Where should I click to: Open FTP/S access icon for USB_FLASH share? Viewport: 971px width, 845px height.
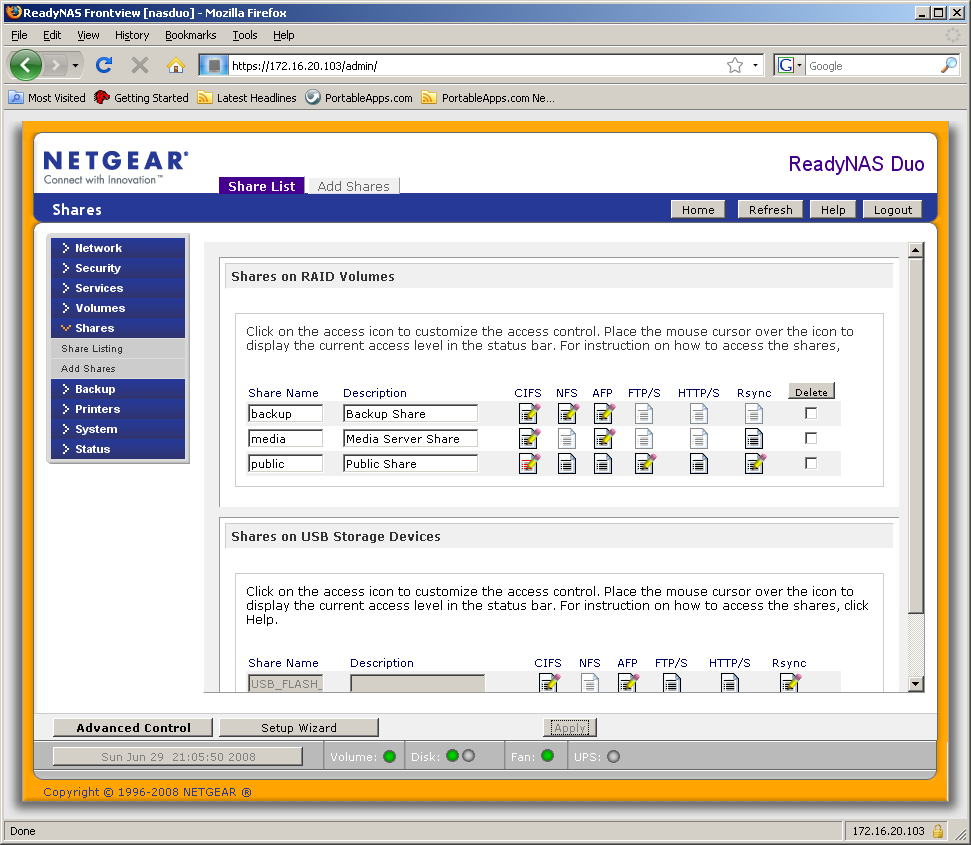click(x=671, y=683)
